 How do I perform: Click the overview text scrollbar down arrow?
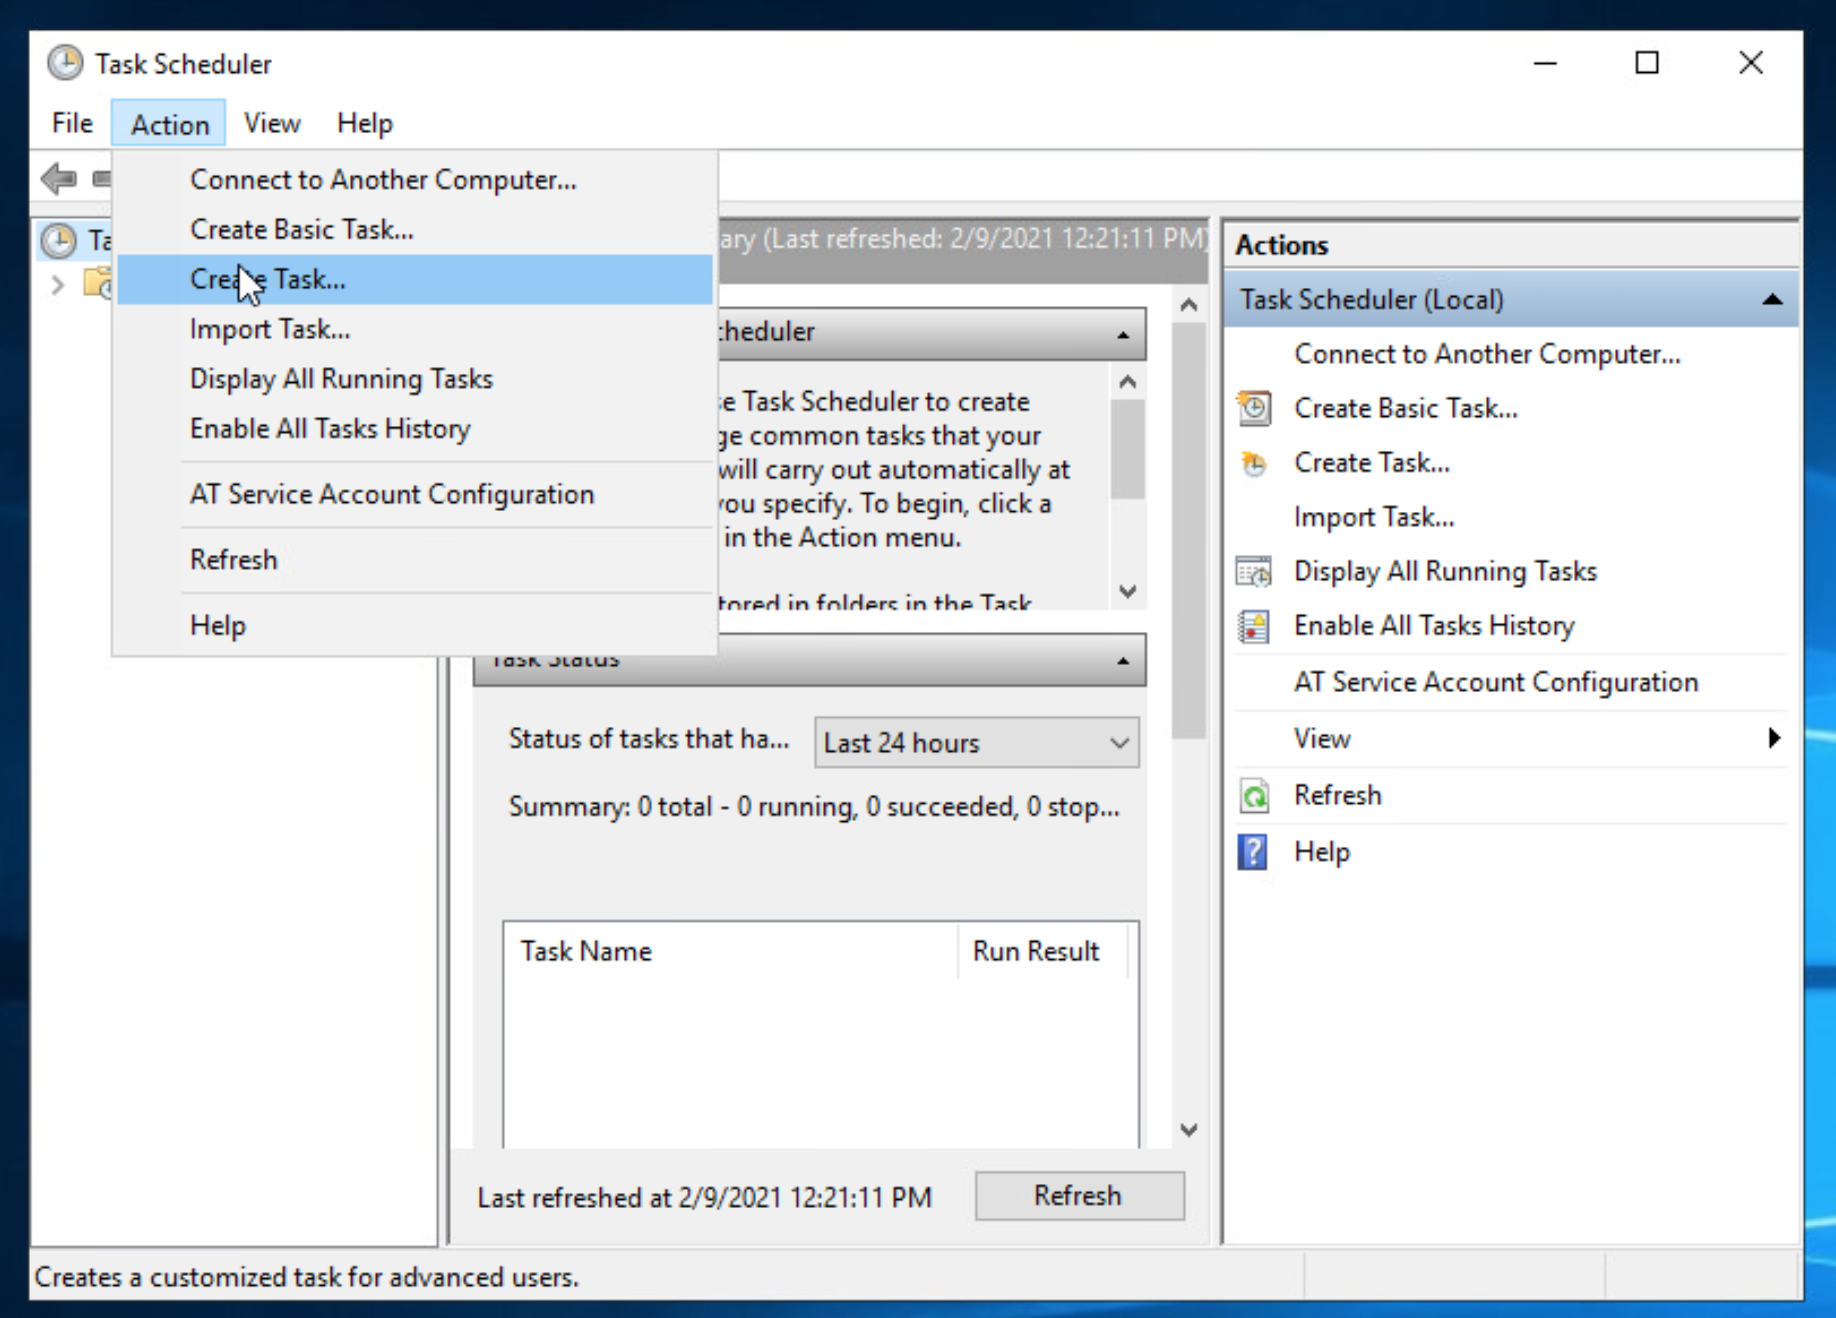coord(1128,591)
